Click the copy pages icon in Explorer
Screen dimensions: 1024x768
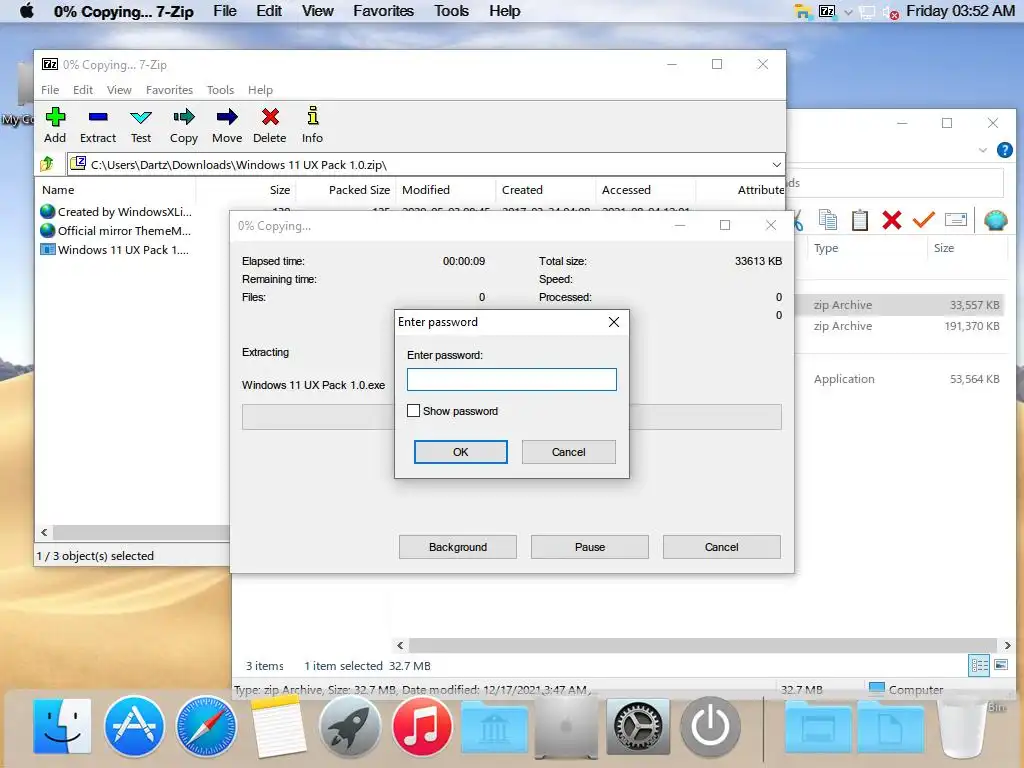pos(828,220)
